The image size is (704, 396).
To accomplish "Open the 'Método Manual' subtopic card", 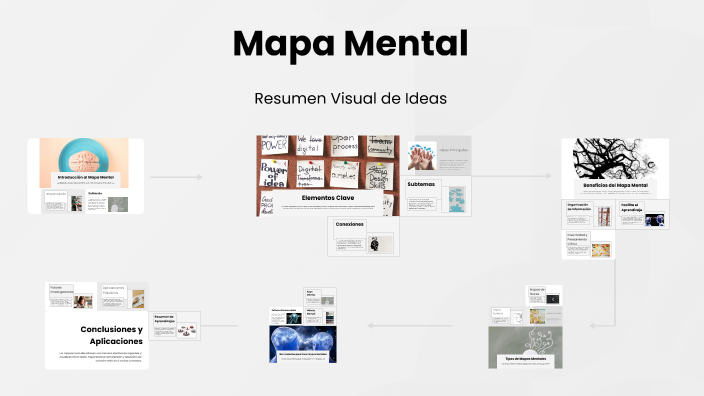I will coord(320,316).
